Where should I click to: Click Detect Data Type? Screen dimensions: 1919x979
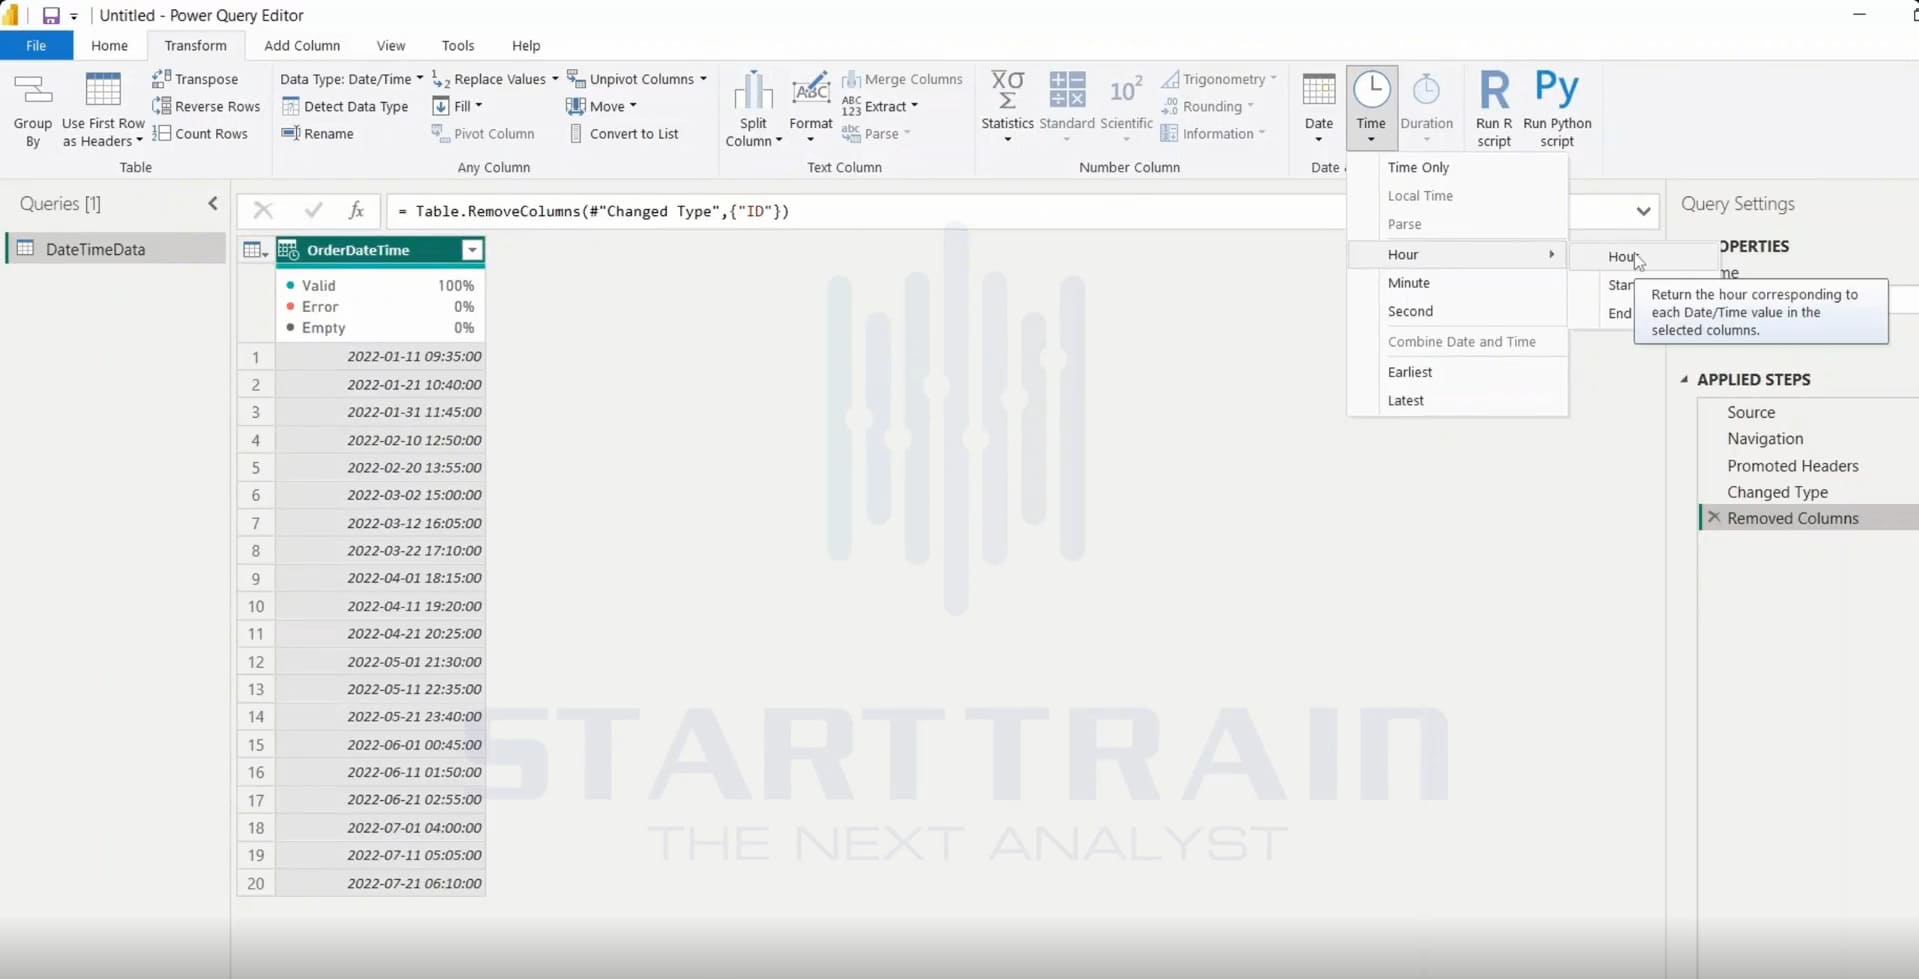click(x=345, y=106)
